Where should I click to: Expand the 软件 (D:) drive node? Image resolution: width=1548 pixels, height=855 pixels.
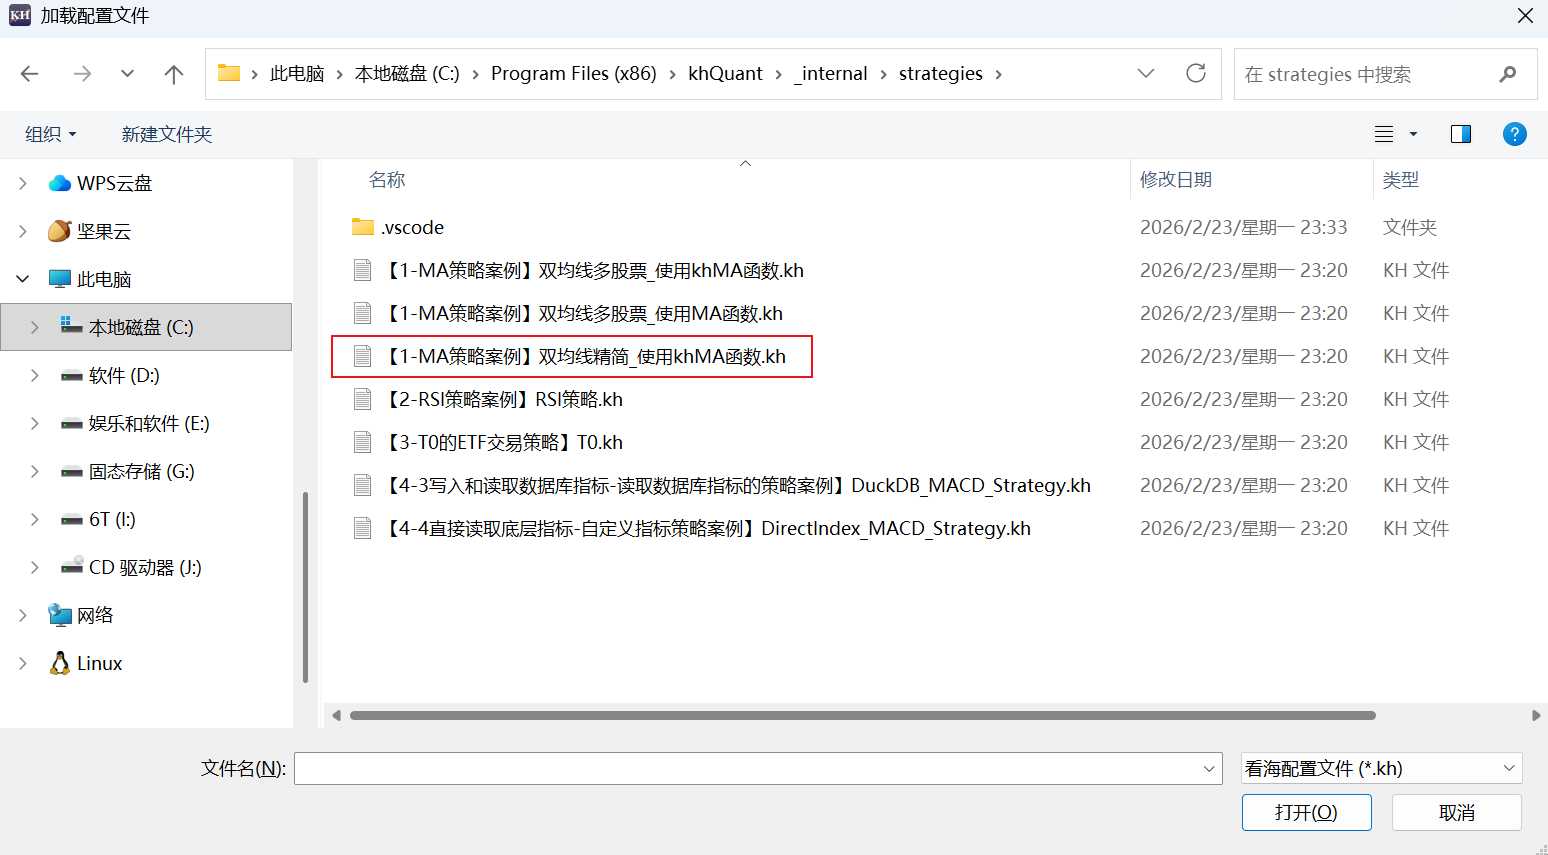pos(35,375)
